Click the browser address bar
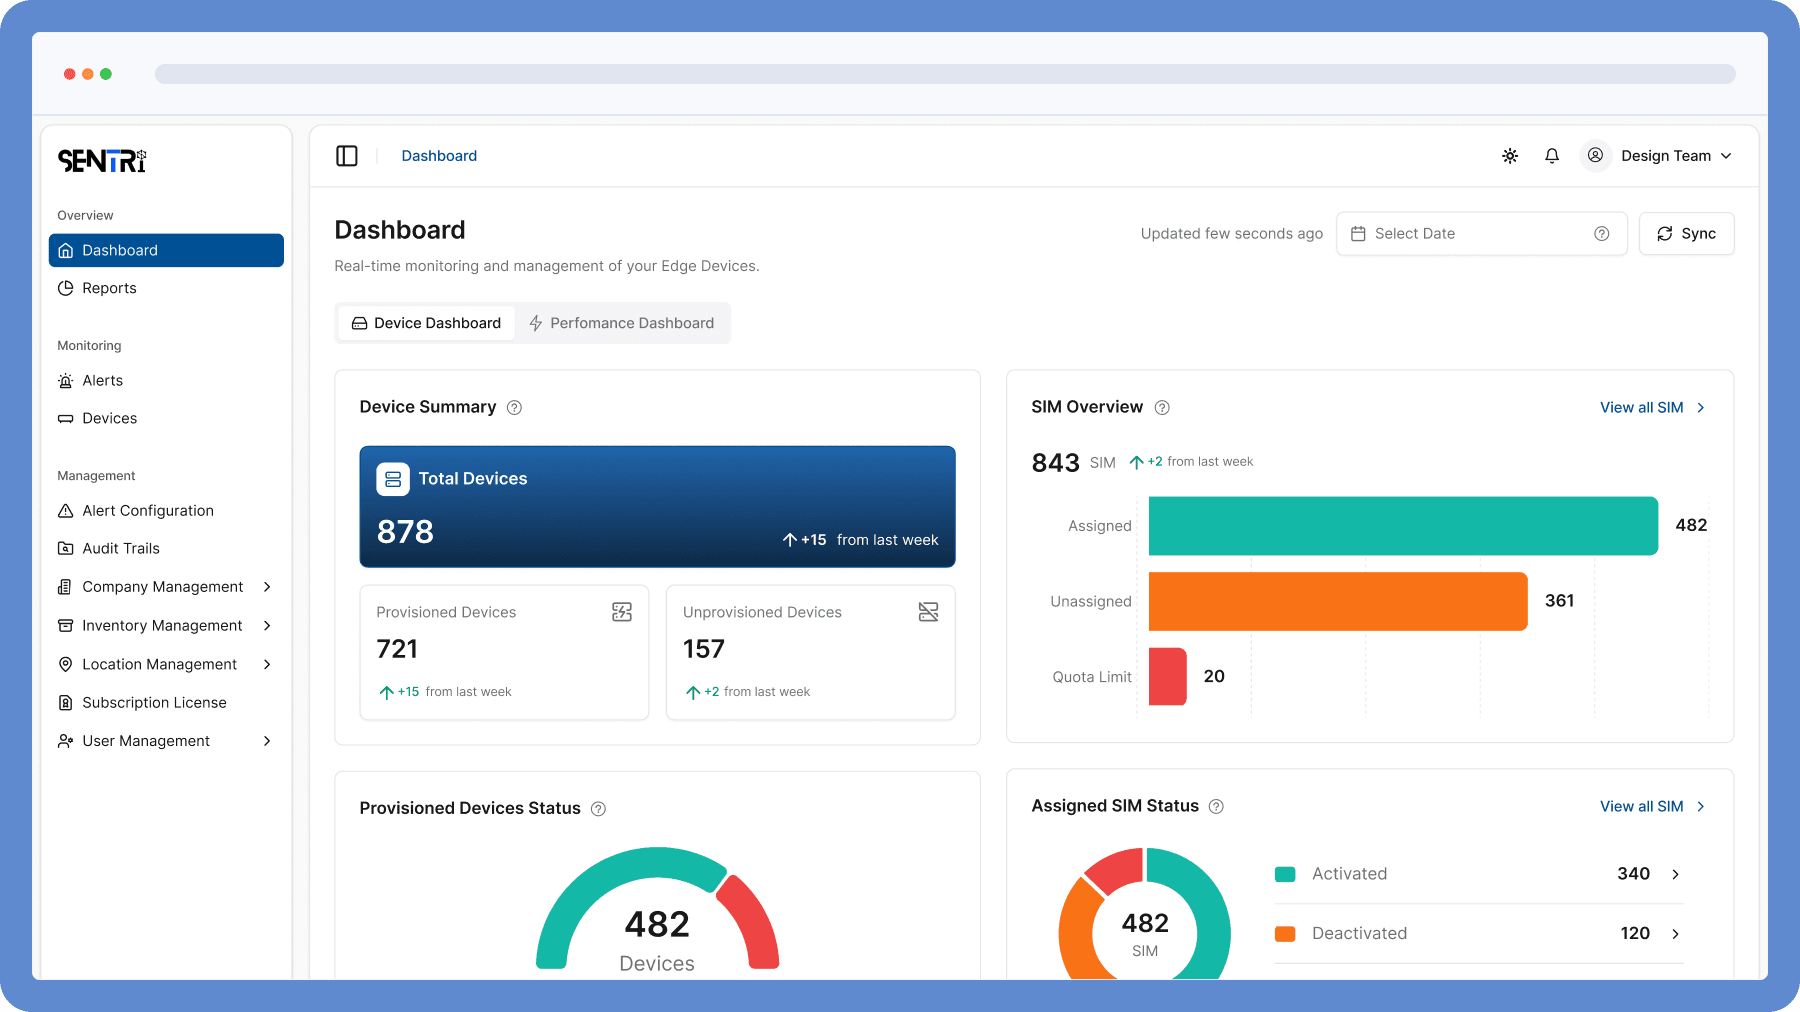 945,74
